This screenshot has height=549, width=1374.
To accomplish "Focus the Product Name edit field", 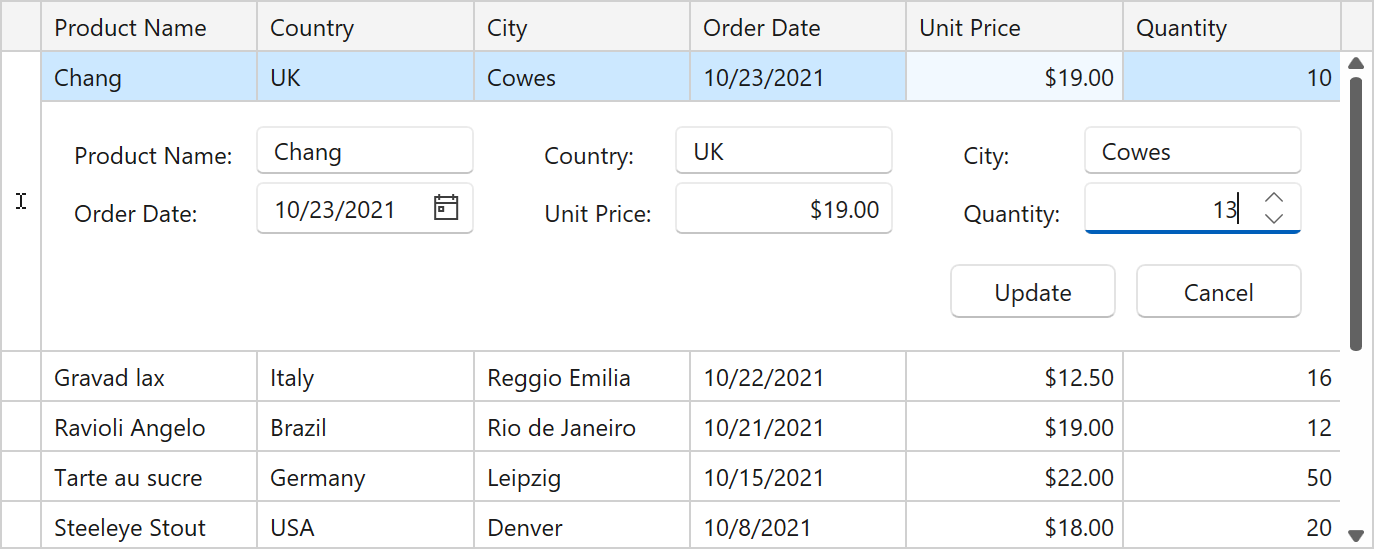I will pyautogui.click(x=365, y=152).
